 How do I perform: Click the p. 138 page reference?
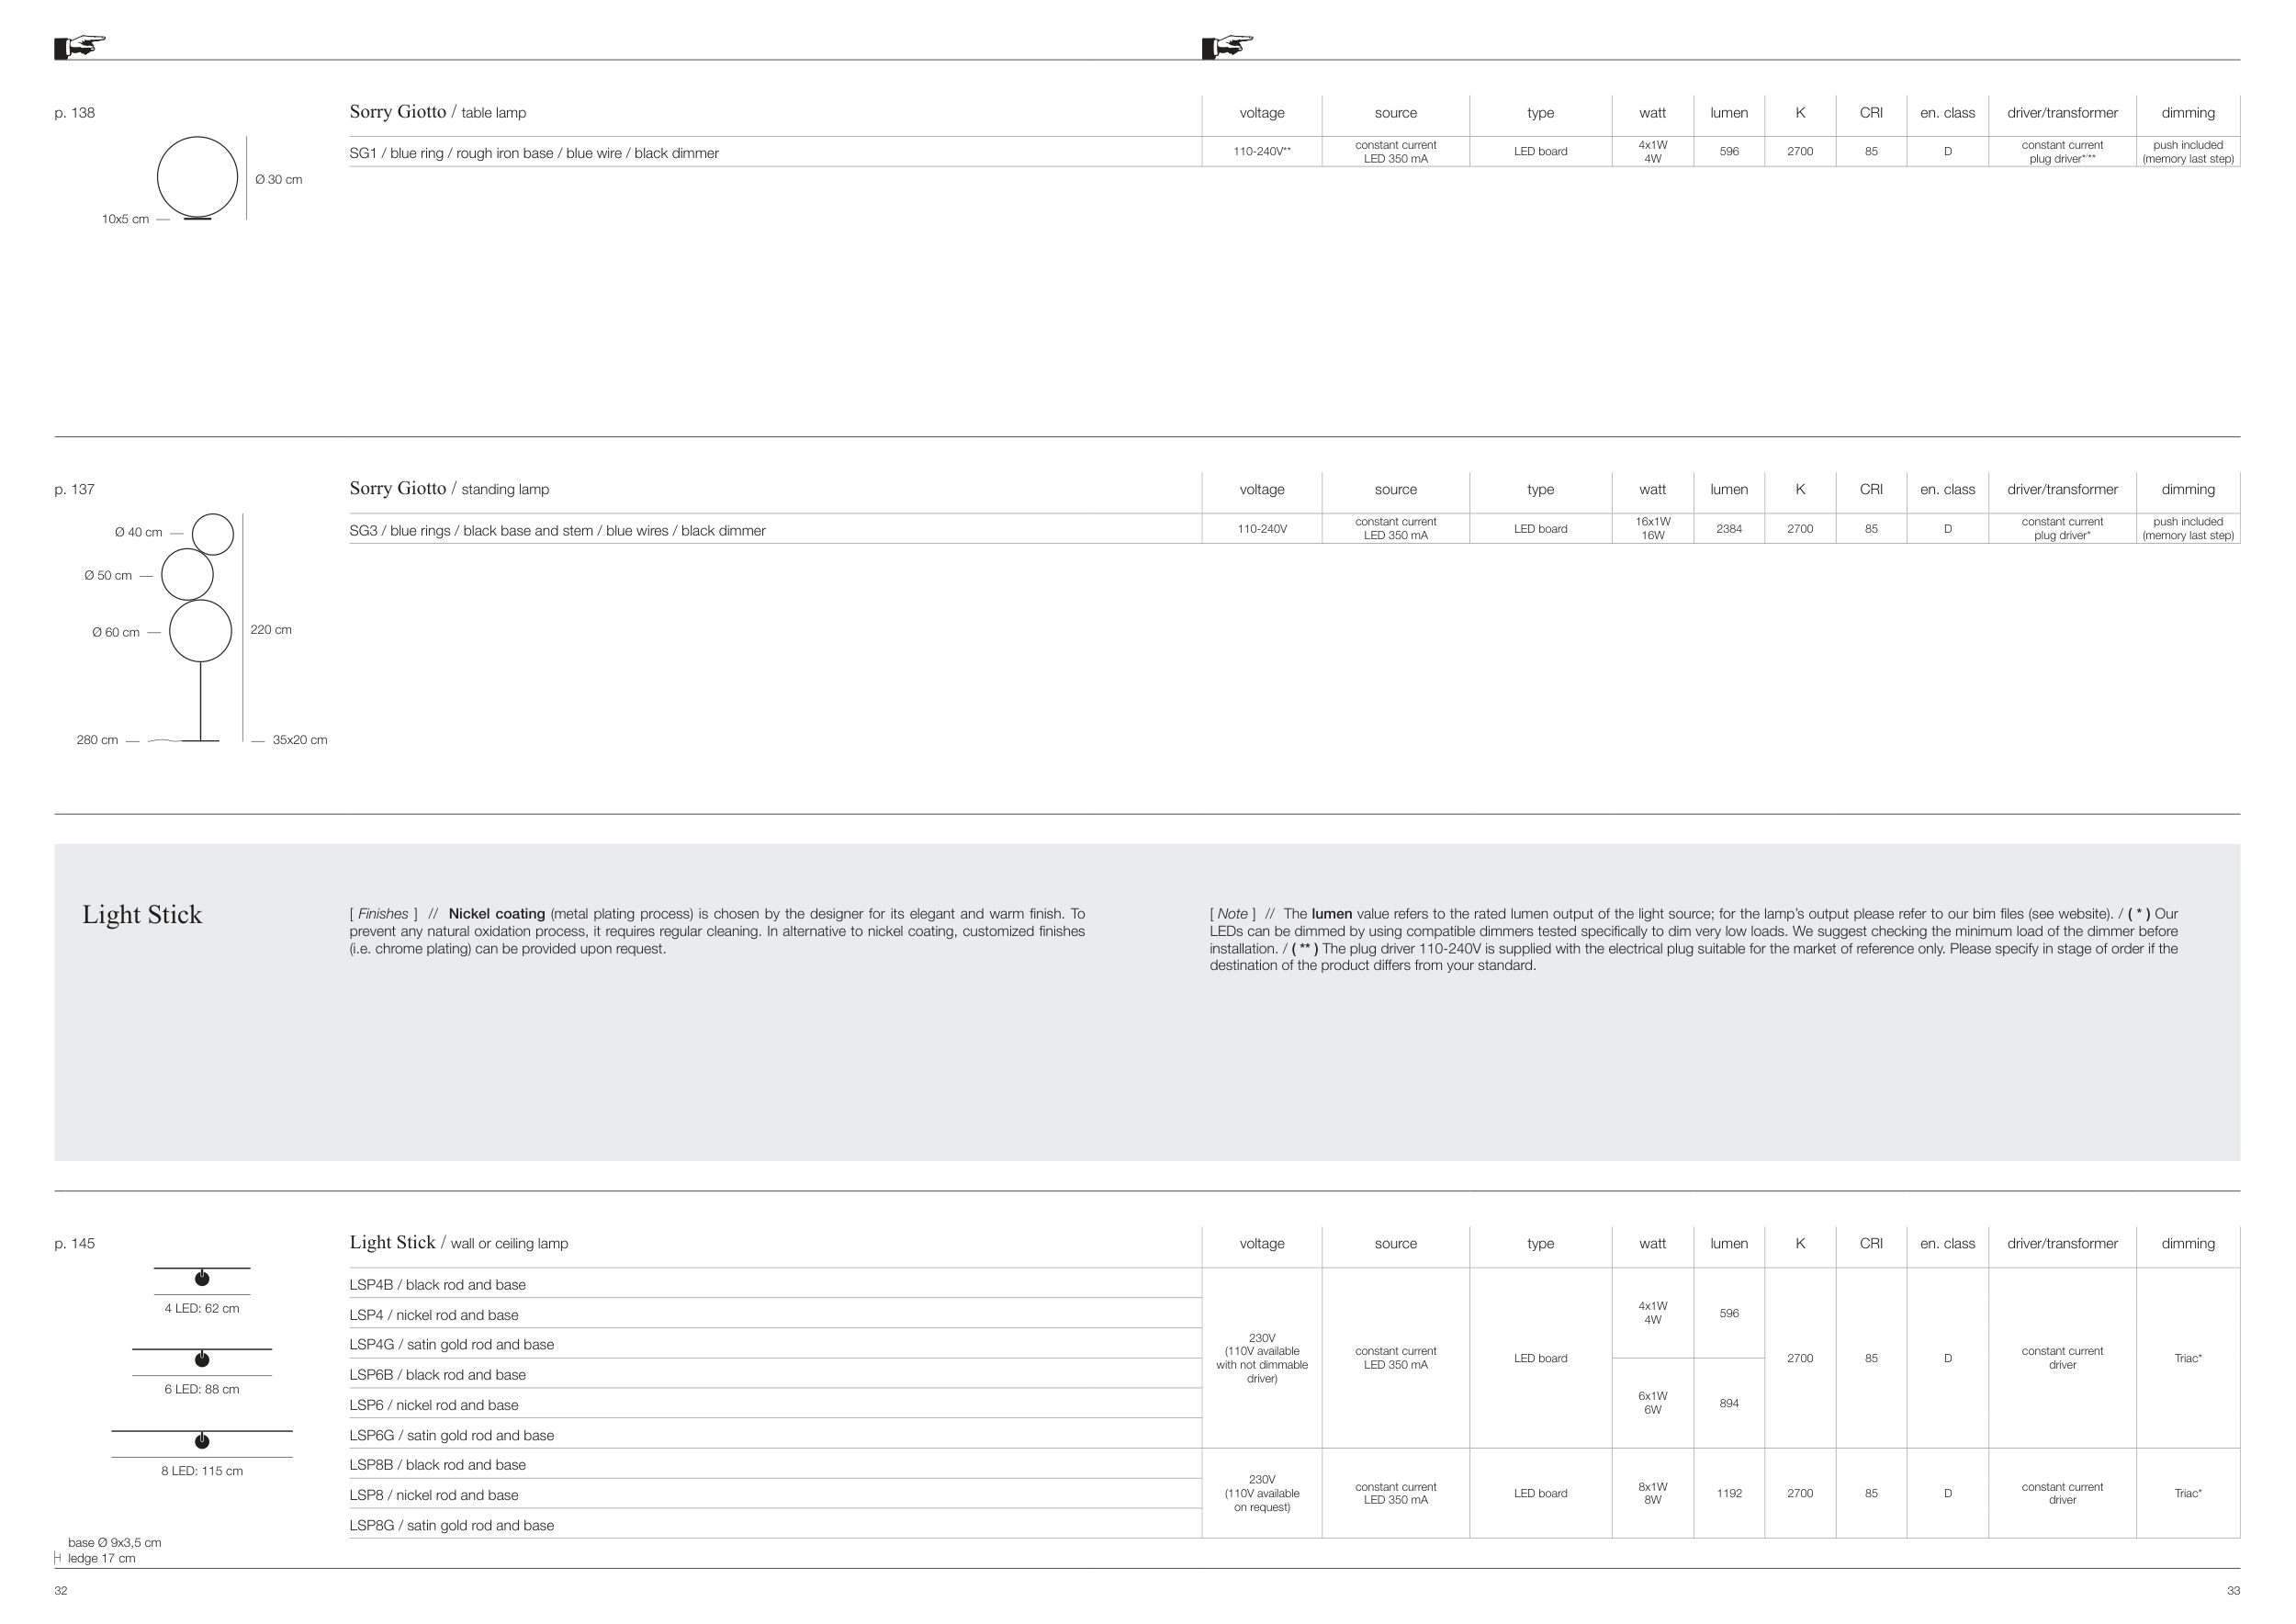(x=75, y=113)
